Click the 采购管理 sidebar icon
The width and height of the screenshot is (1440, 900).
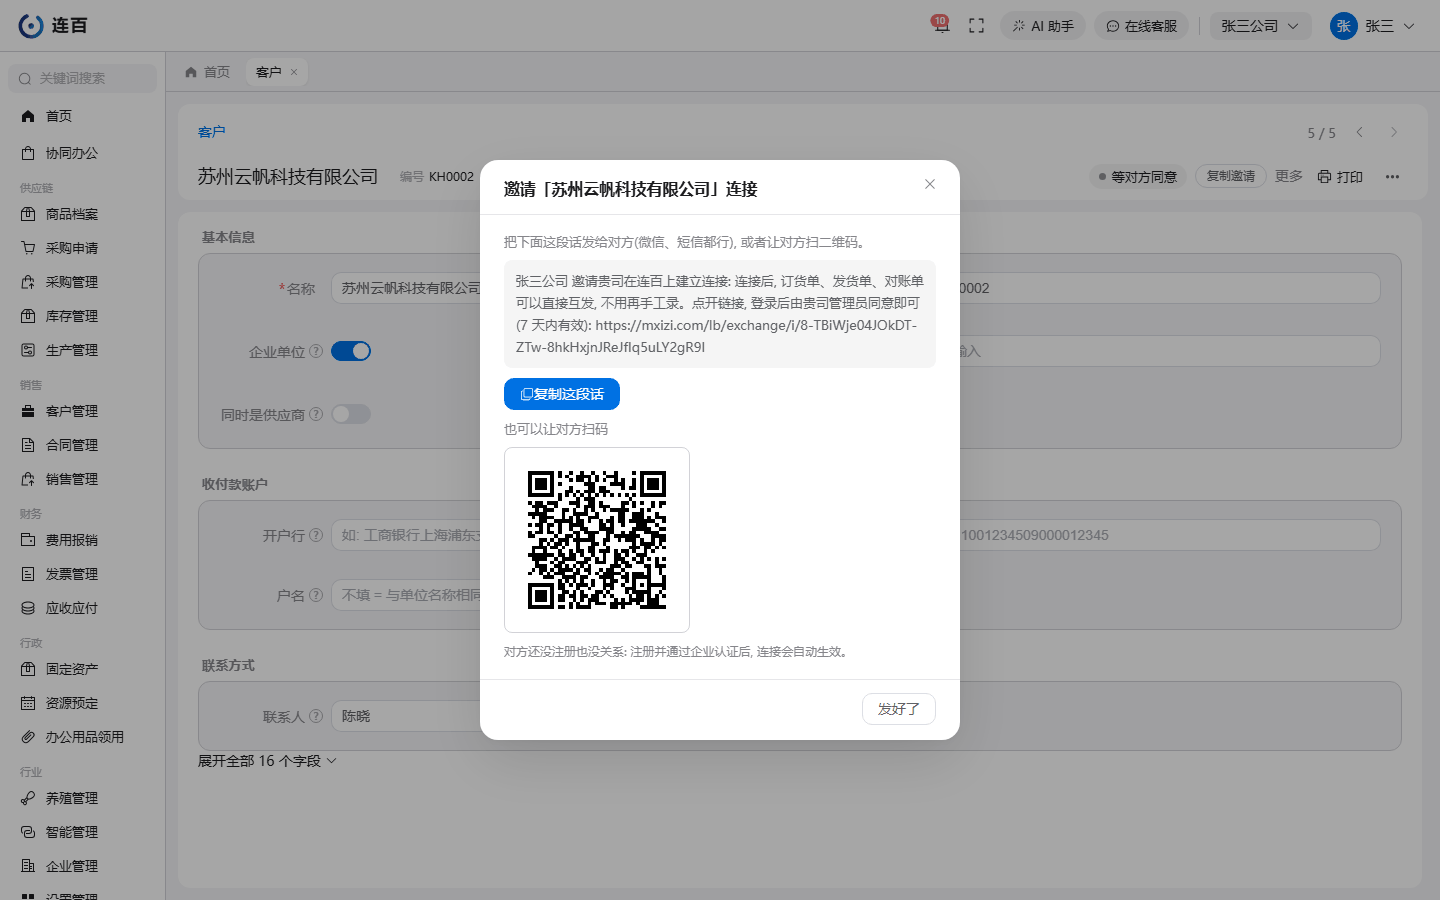[x=28, y=282]
